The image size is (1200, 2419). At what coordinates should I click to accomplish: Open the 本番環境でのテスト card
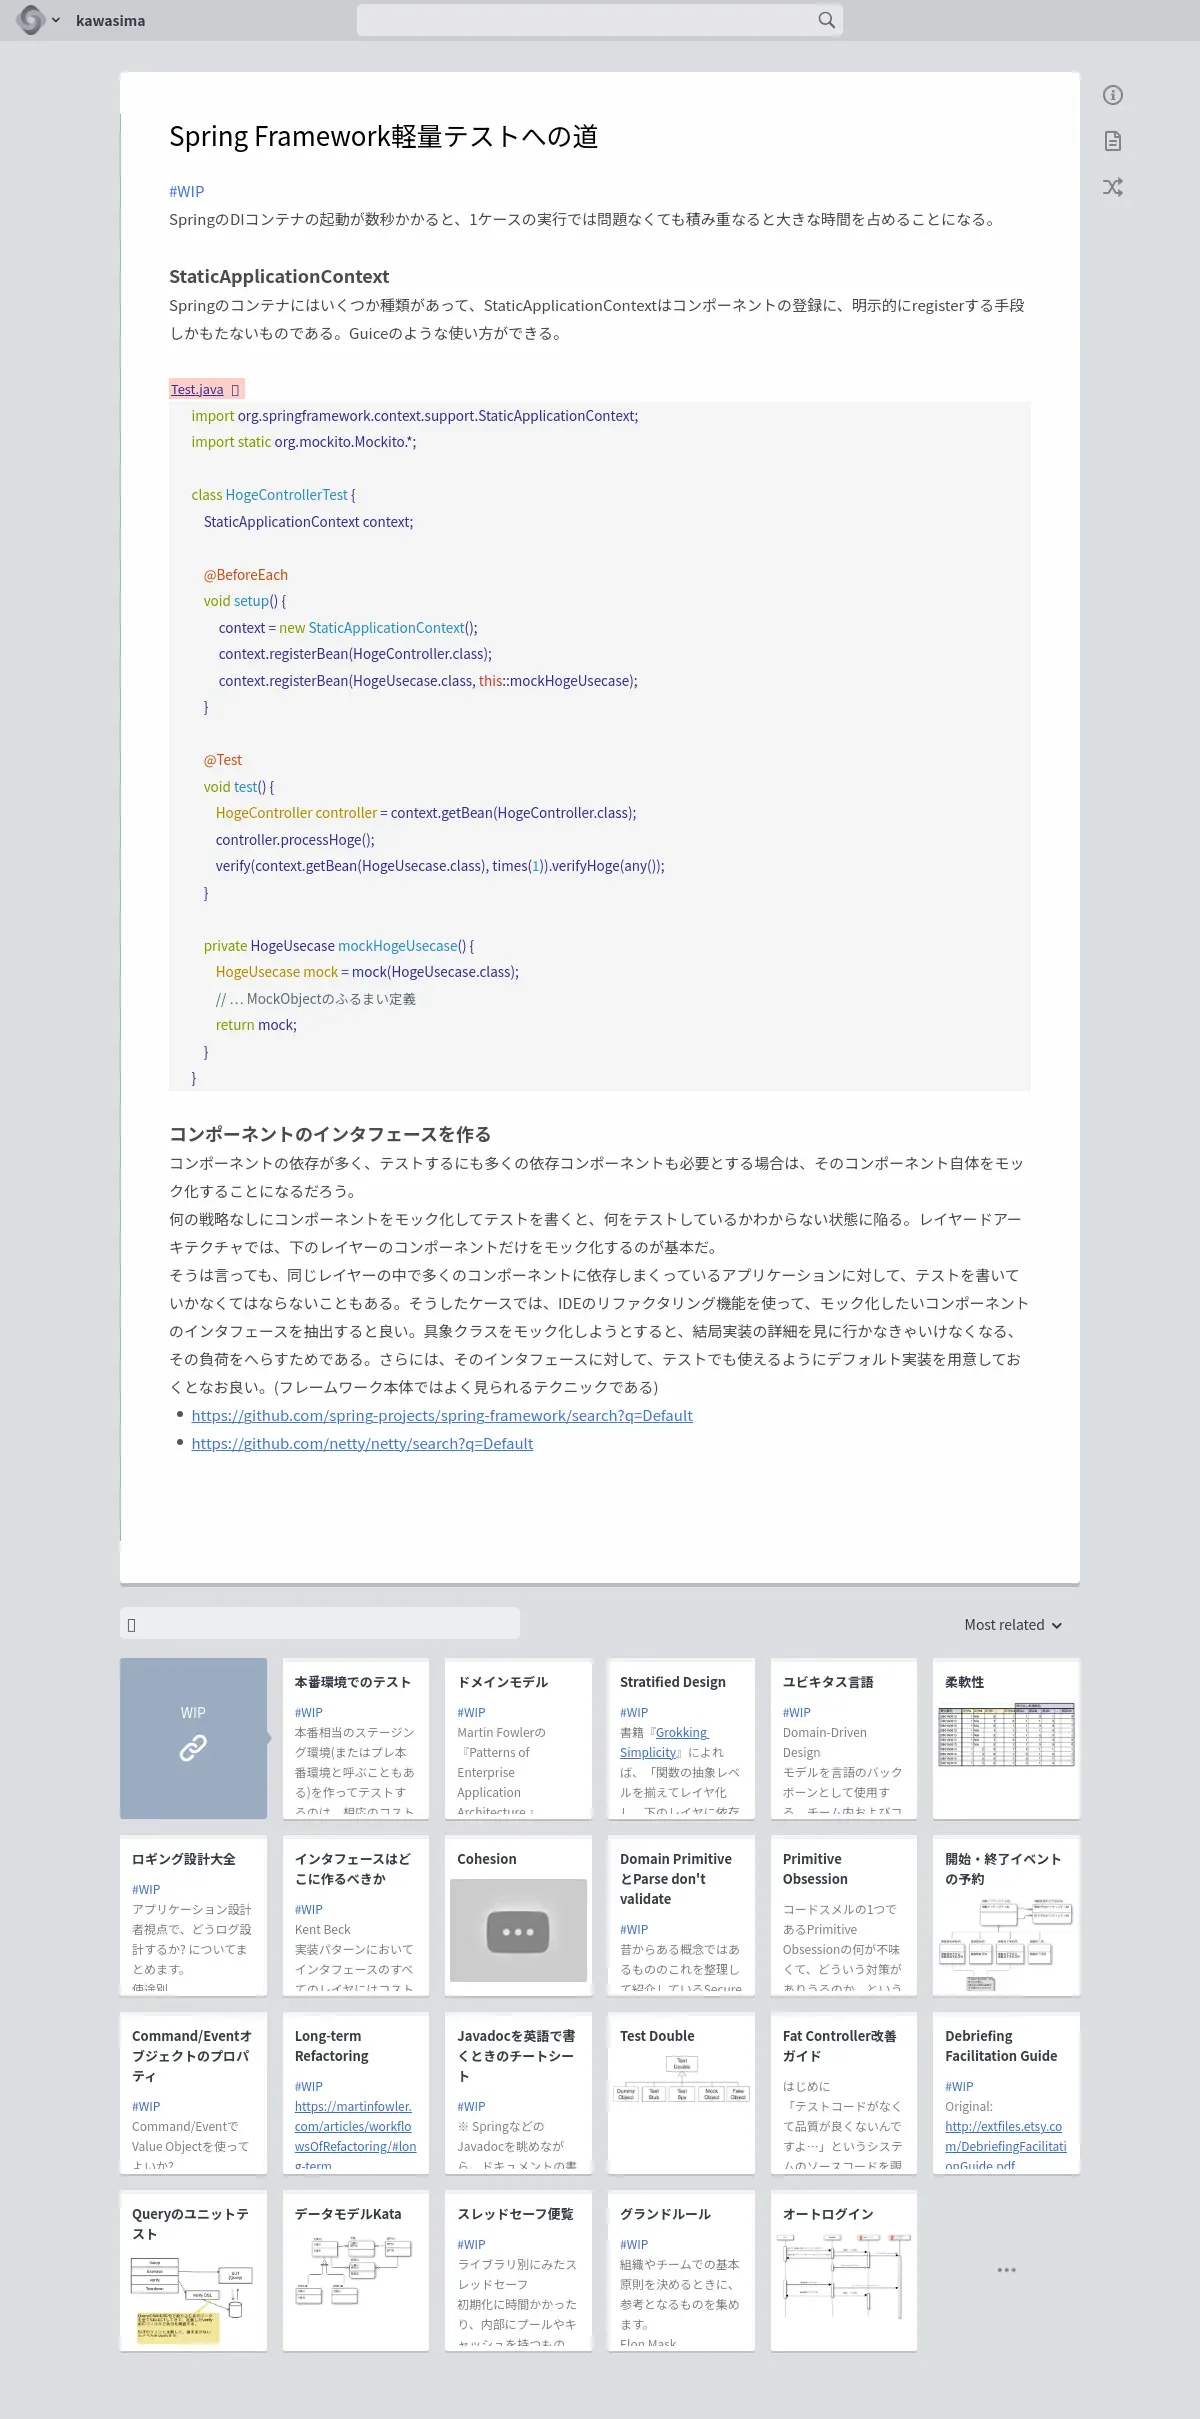(x=355, y=1739)
